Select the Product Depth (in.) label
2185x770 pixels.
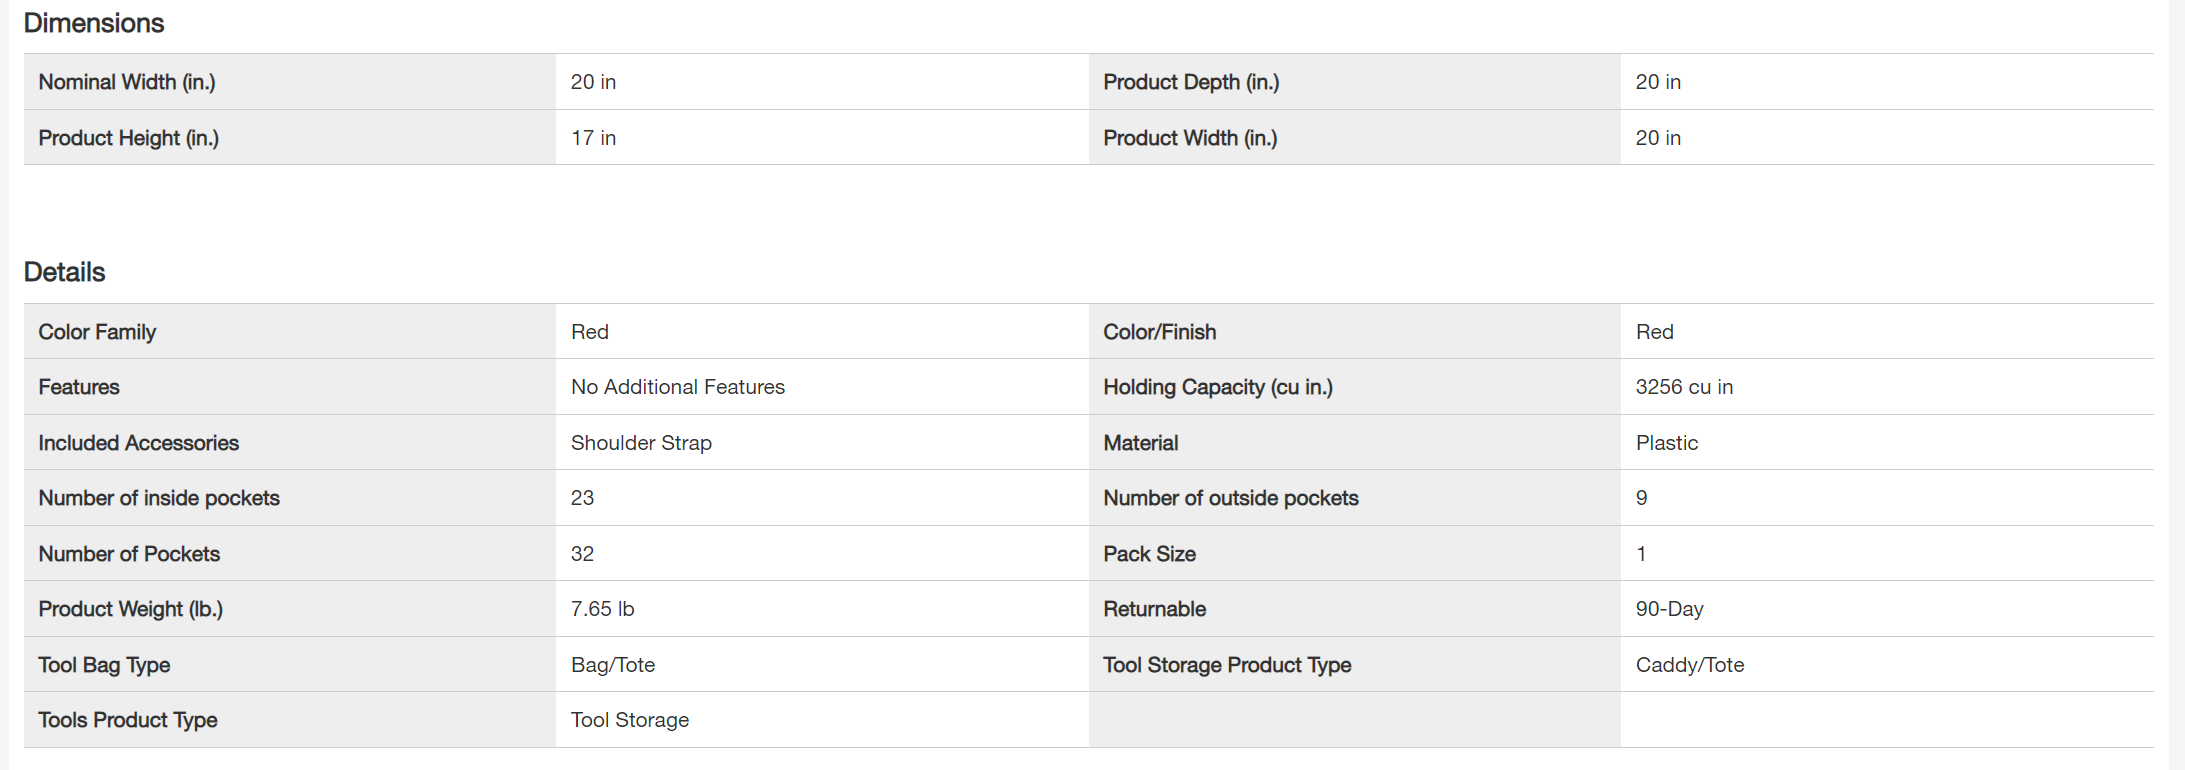(x=1191, y=82)
